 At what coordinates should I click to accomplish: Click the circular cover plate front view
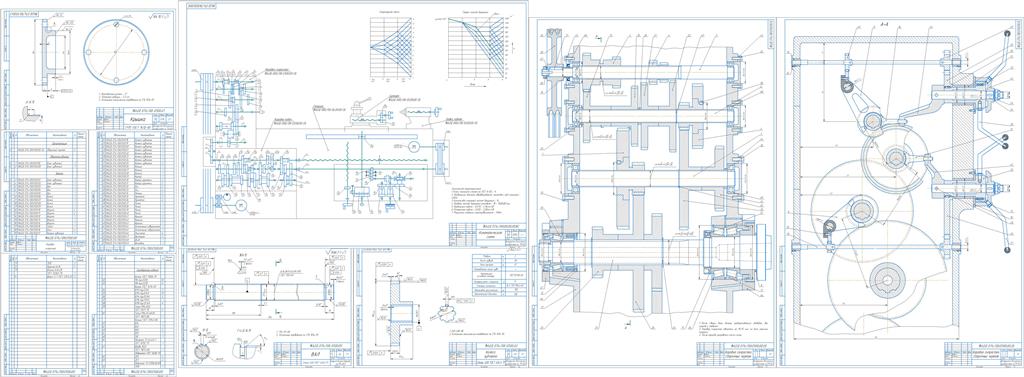[x=116, y=52]
